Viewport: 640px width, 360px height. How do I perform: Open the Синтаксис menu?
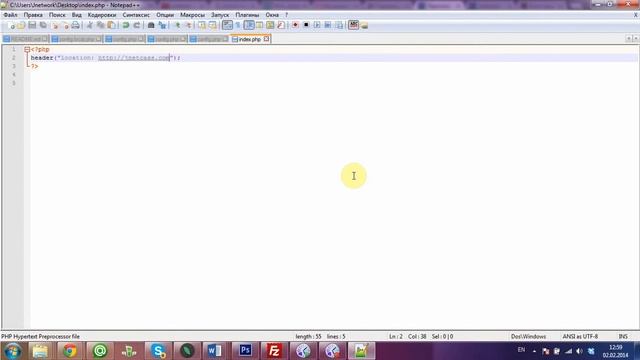click(136, 15)
